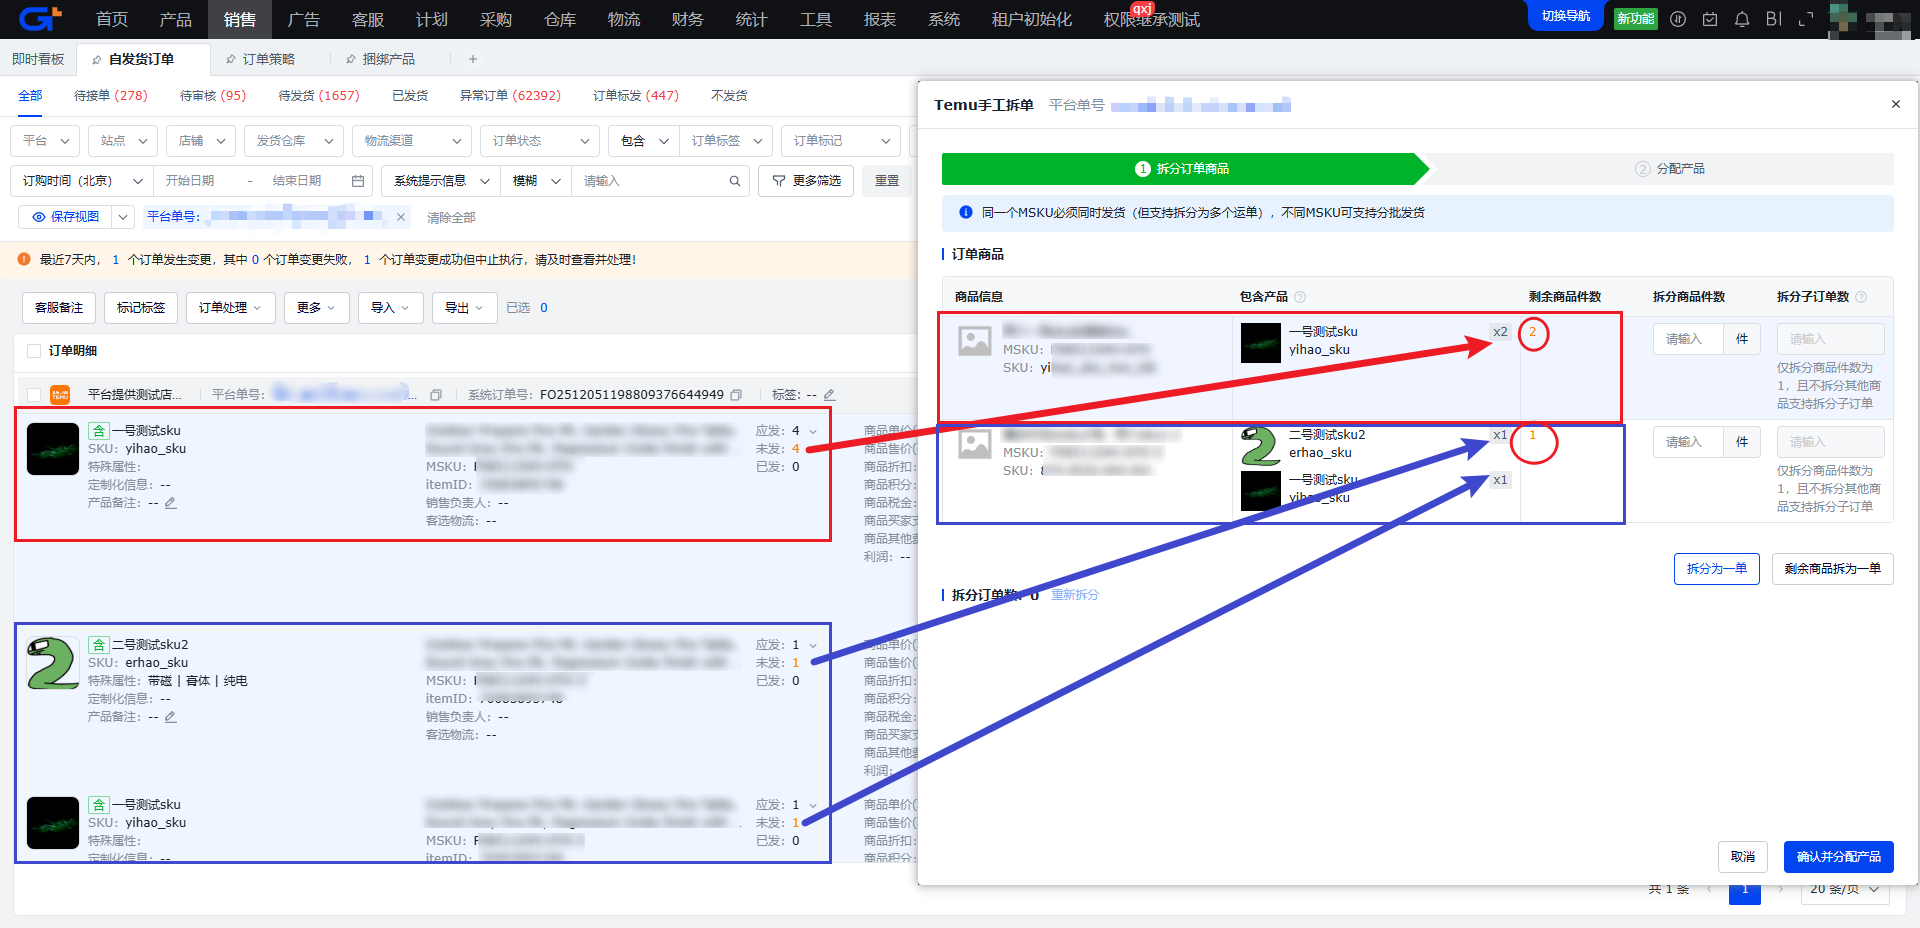Edit the order 标签 pencil icon
The height and width of the screenshot is (928, 1920).
(829, 395)
